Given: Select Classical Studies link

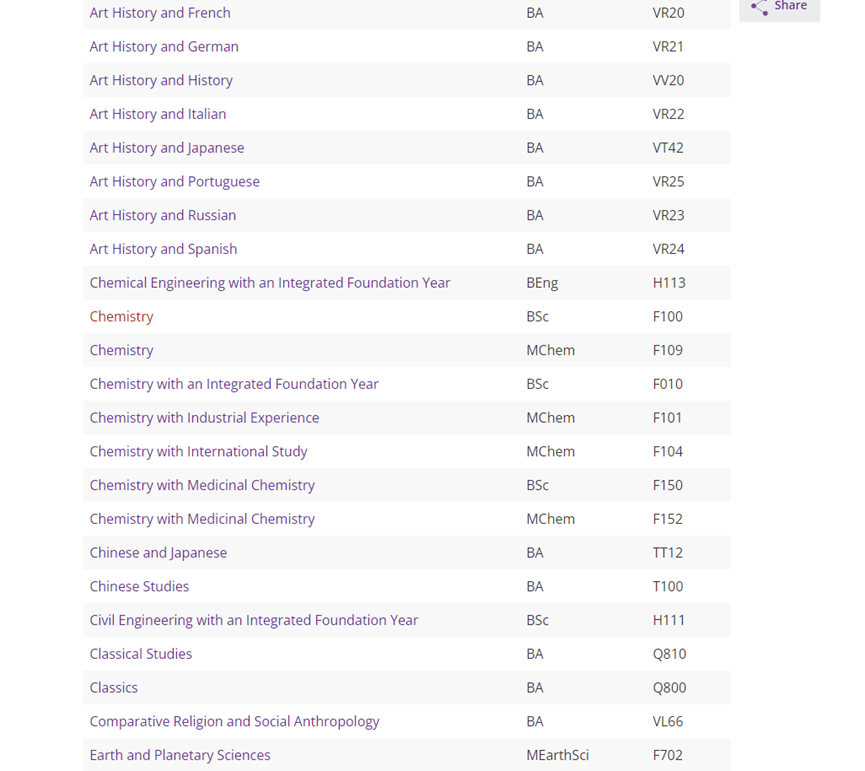Looking at the screenshot, I should 141,654.
